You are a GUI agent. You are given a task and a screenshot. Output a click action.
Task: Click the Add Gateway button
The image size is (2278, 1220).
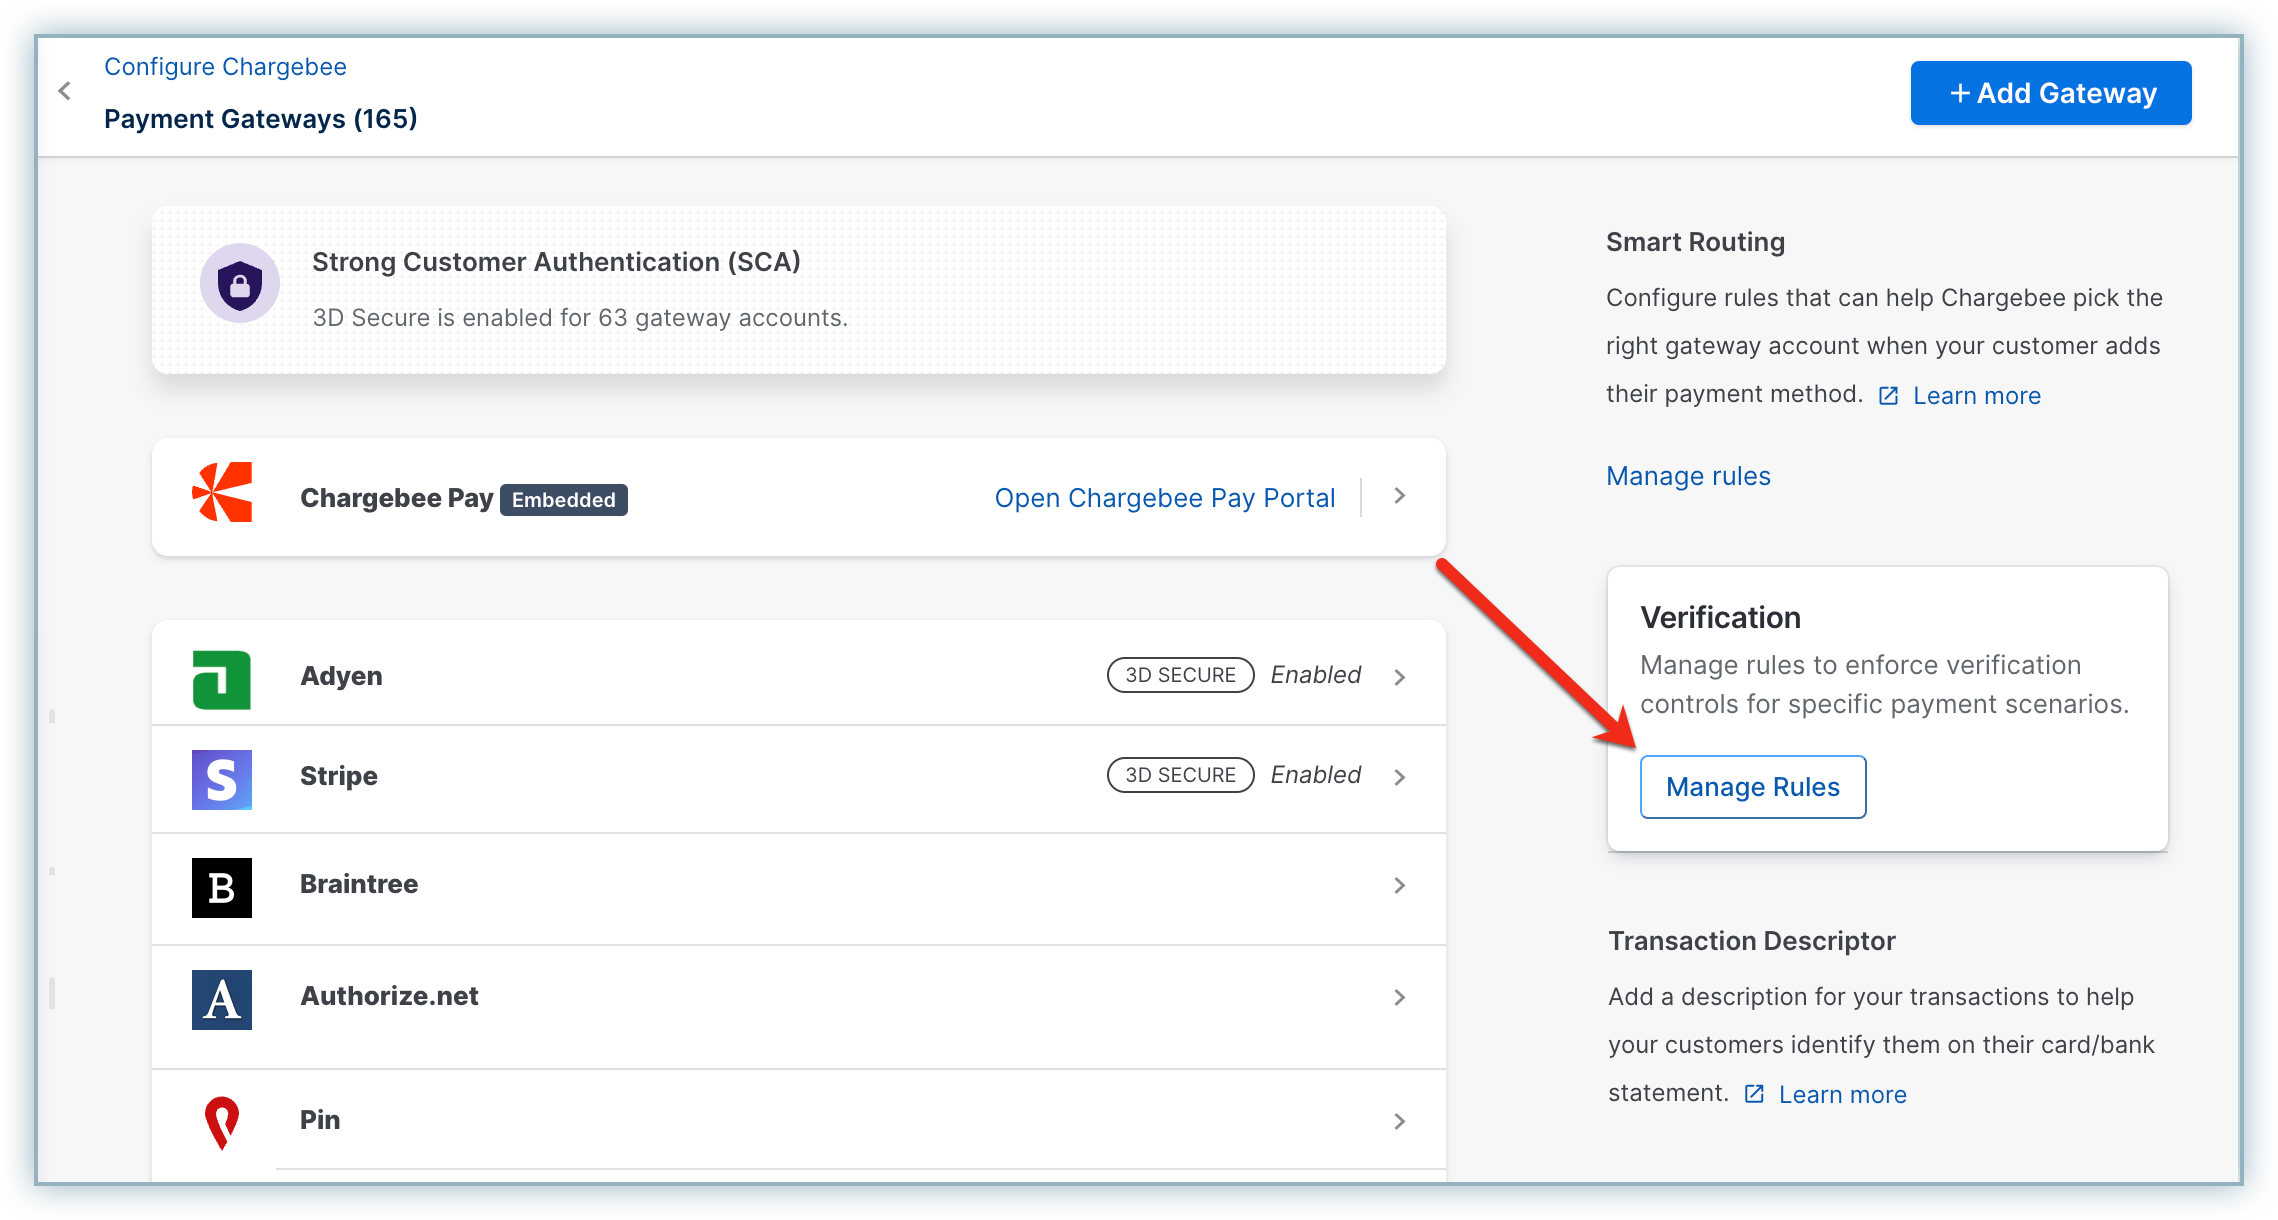(2051, 93)
